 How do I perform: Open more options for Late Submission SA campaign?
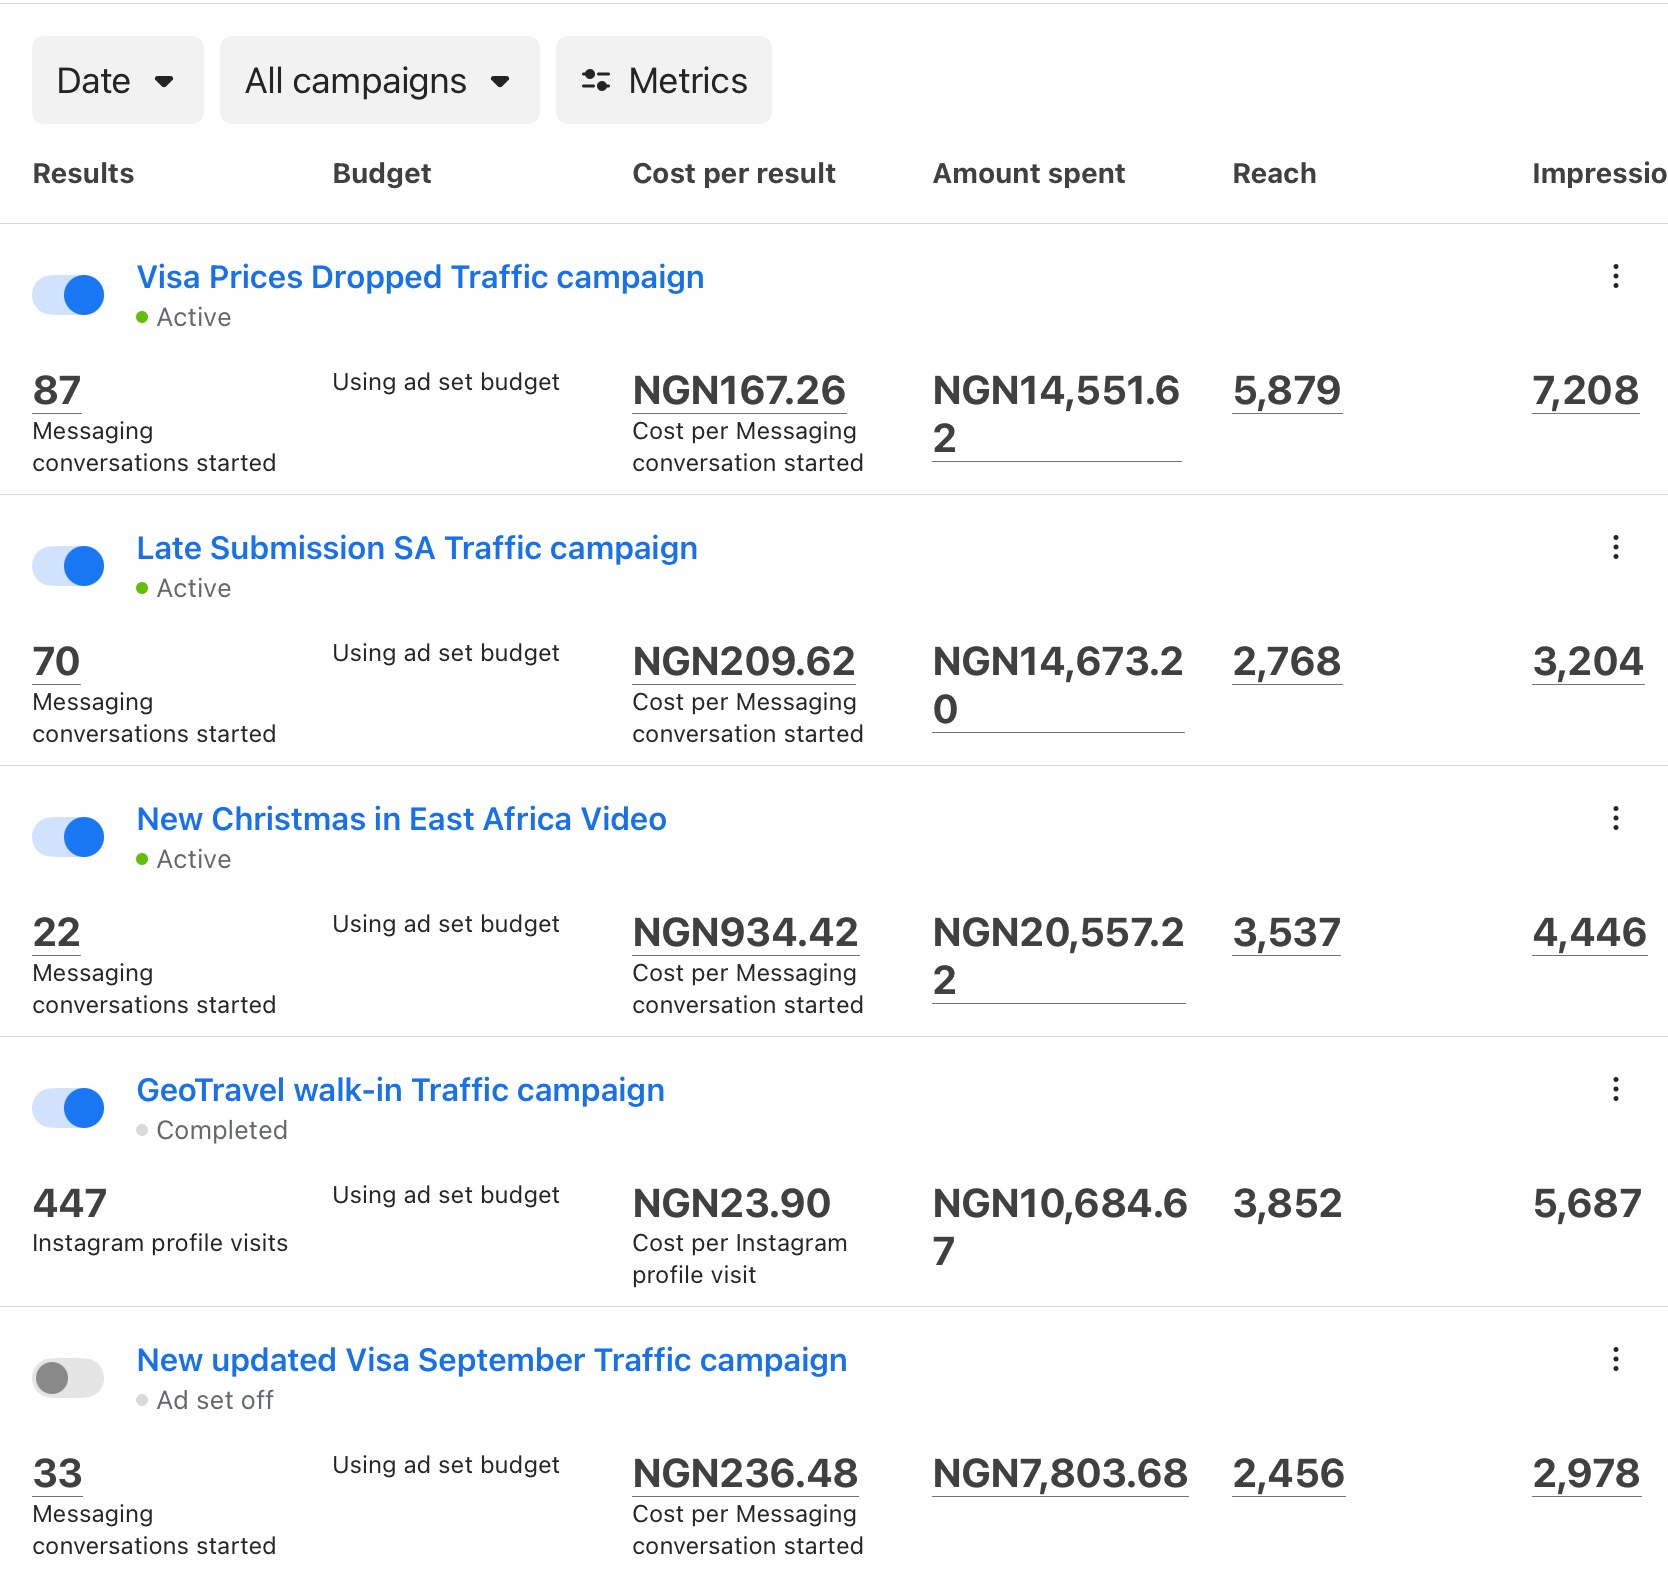(1615, 547)
